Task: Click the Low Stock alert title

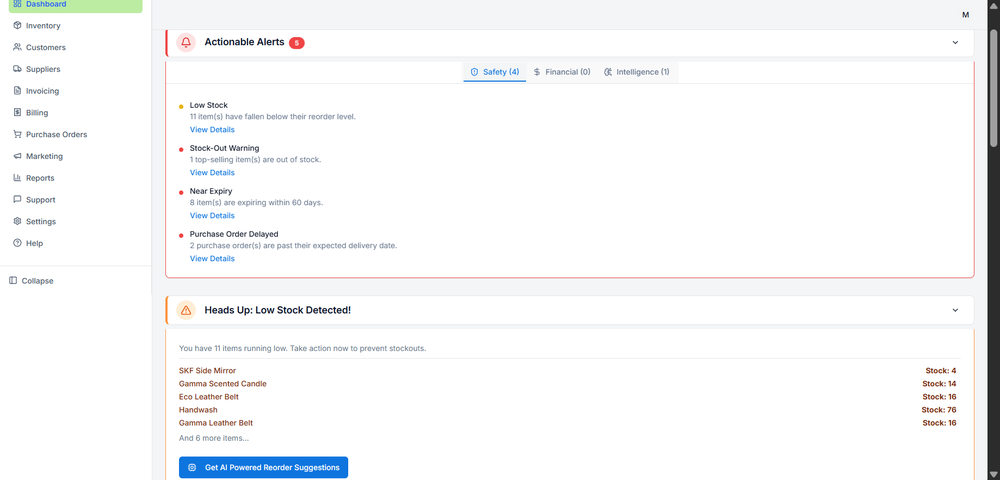Action: (209, 105)
